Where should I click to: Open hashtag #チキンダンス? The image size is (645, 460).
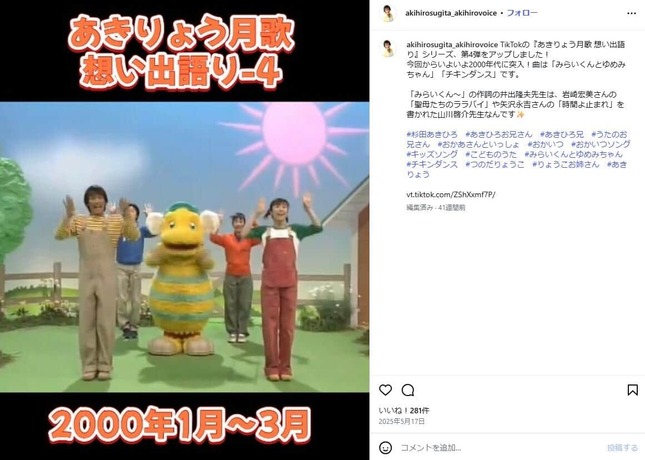tap(432, 164)
